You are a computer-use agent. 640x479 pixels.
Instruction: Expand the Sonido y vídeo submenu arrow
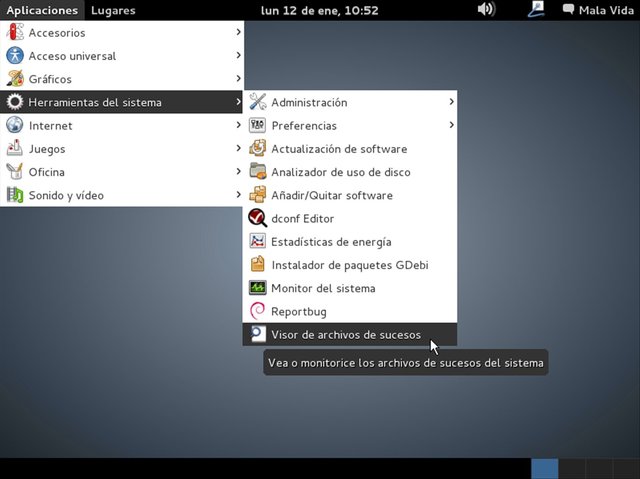[x=238, y=195]
